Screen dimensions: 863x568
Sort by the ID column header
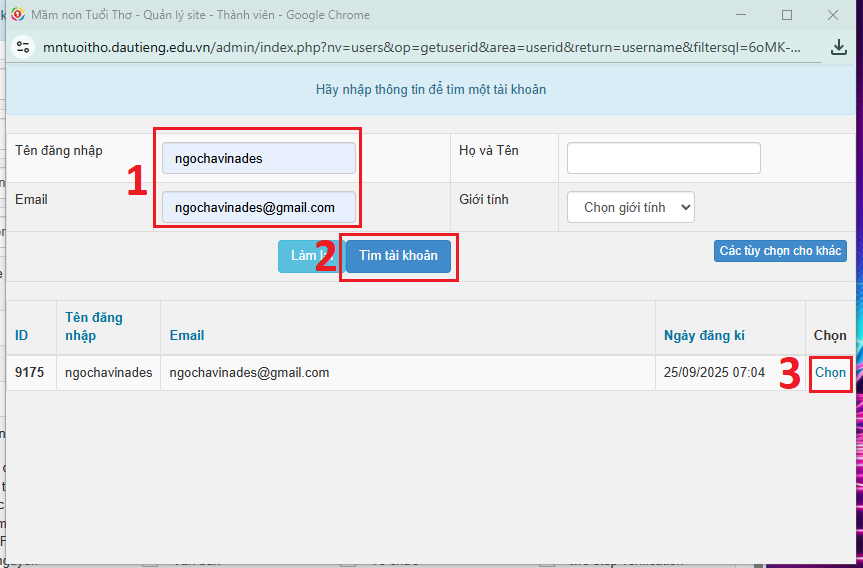(x=22, y=336)
